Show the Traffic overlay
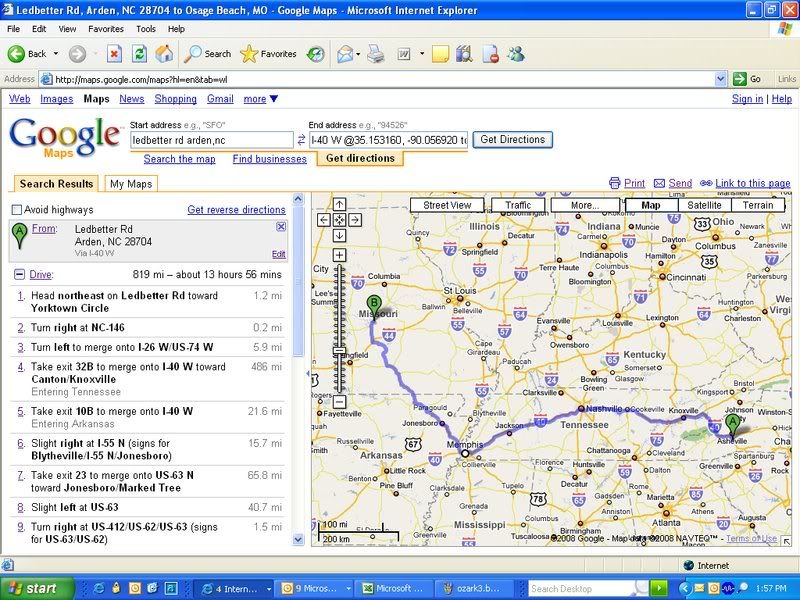This screenshot has width=800, height=600. point(518,205)
